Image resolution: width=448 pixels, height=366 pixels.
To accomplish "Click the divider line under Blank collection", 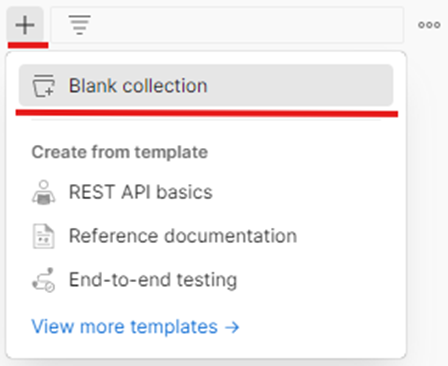I will point(206,120).
